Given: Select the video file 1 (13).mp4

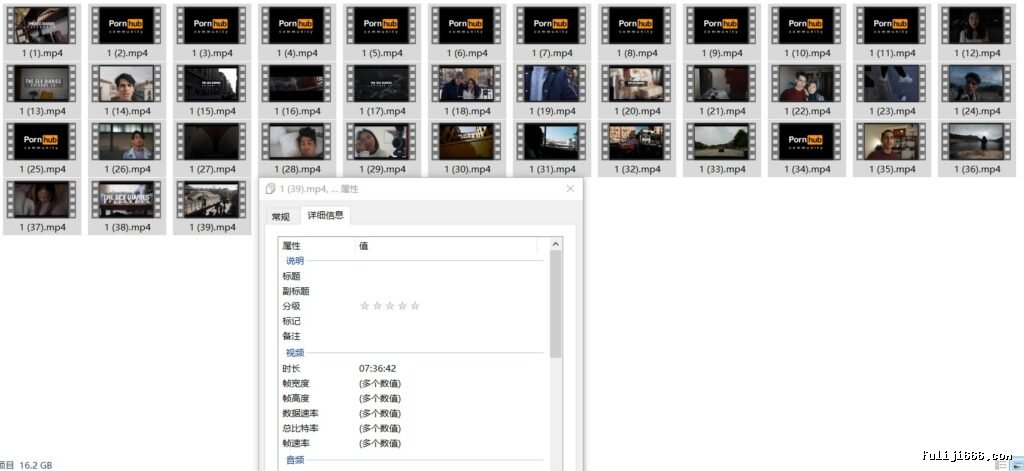Looking at the screenshot, I should click(42, 90).
